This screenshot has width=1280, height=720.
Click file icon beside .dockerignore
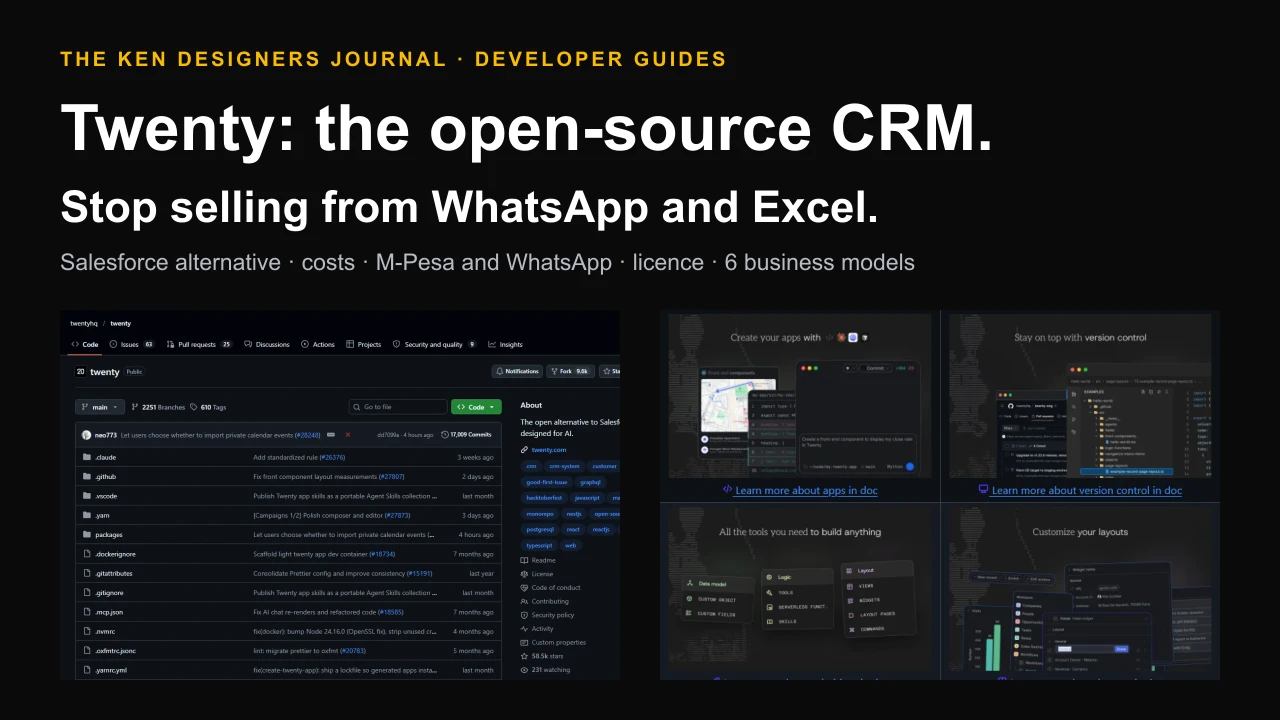tap(87, 554)
